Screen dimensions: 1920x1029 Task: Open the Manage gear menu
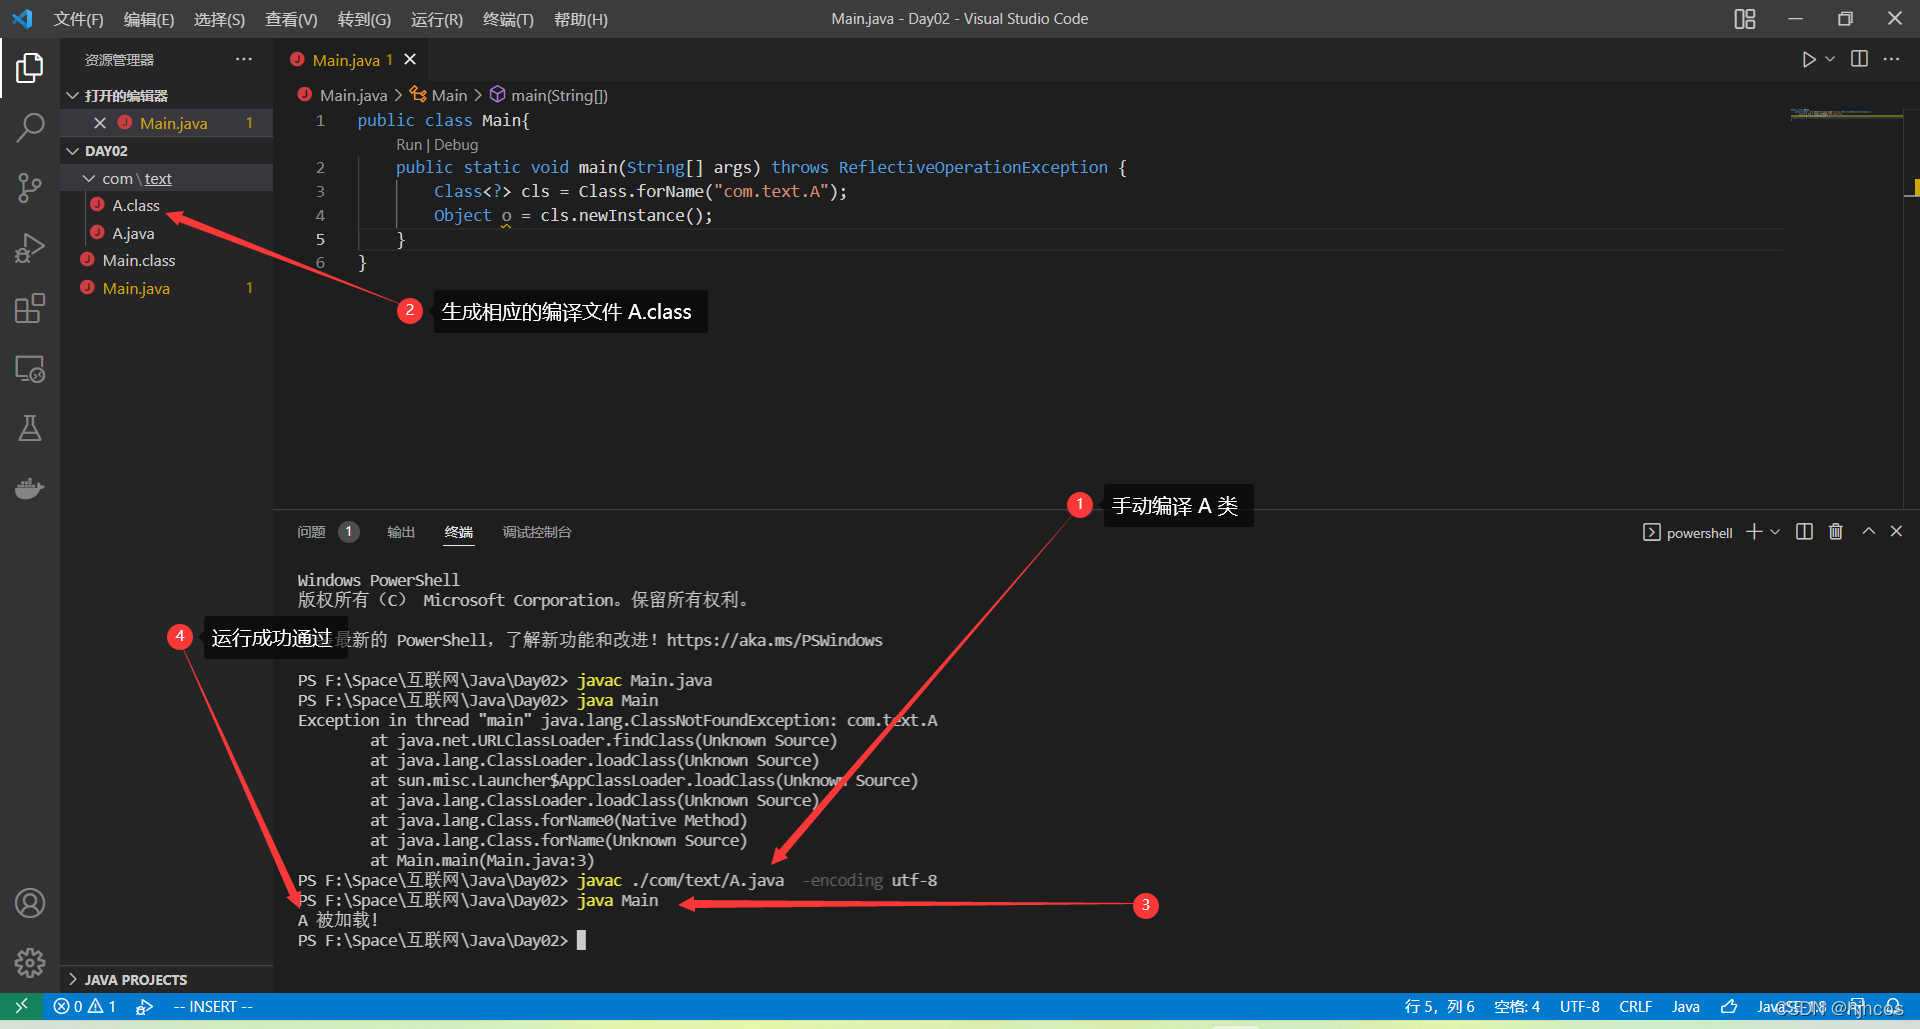(x=30, y=963)
